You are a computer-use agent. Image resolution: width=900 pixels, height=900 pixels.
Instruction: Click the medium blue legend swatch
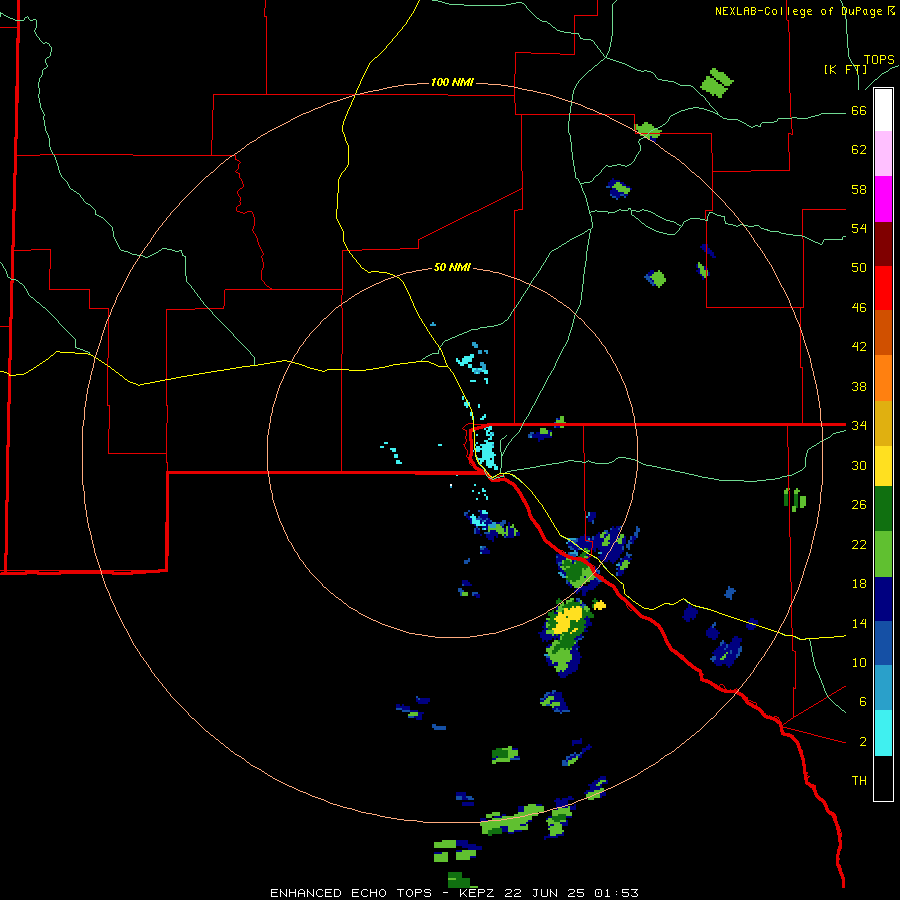883,643
